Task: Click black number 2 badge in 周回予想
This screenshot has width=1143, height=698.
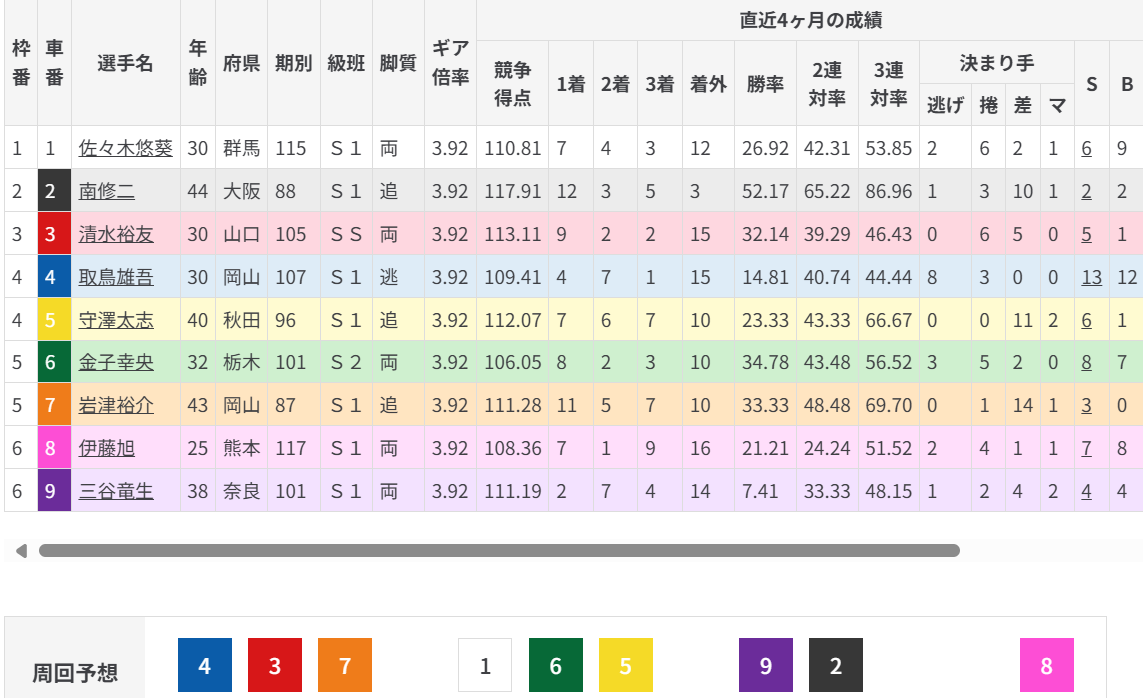Action: click(836, 665)
